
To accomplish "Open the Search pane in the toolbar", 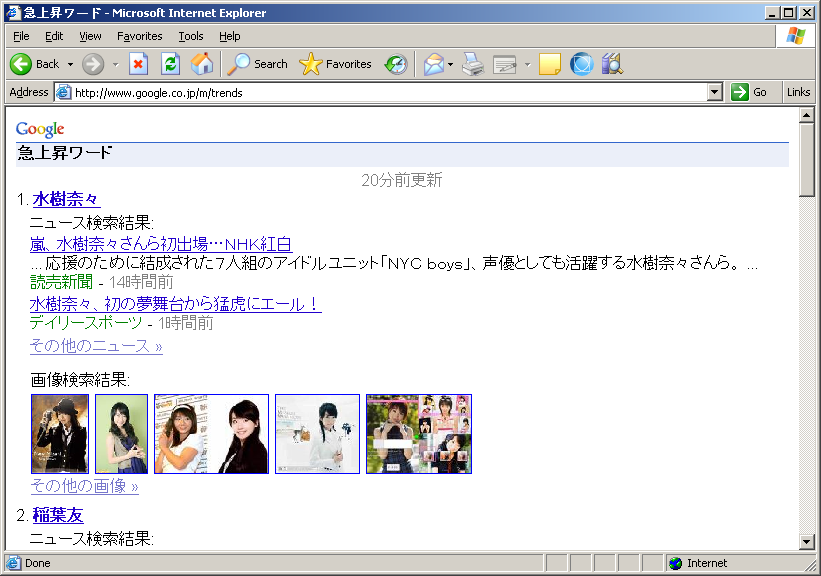I will click(258, 64).
